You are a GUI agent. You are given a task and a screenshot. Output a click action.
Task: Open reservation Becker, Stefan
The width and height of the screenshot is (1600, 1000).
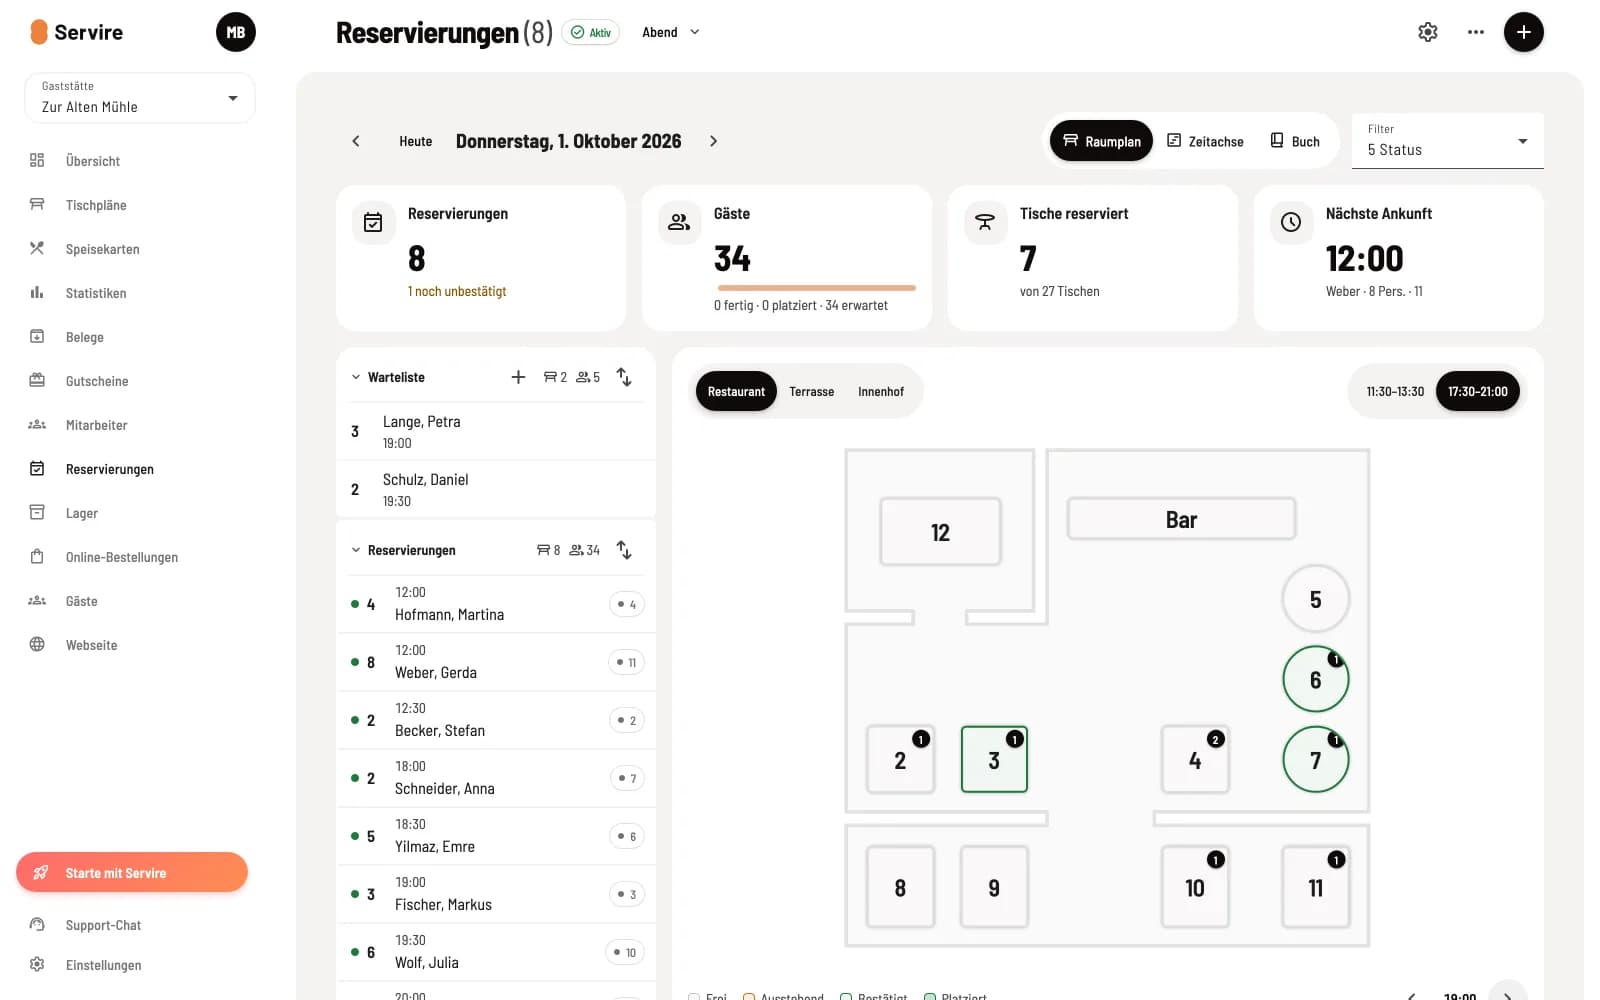point(496,720)
